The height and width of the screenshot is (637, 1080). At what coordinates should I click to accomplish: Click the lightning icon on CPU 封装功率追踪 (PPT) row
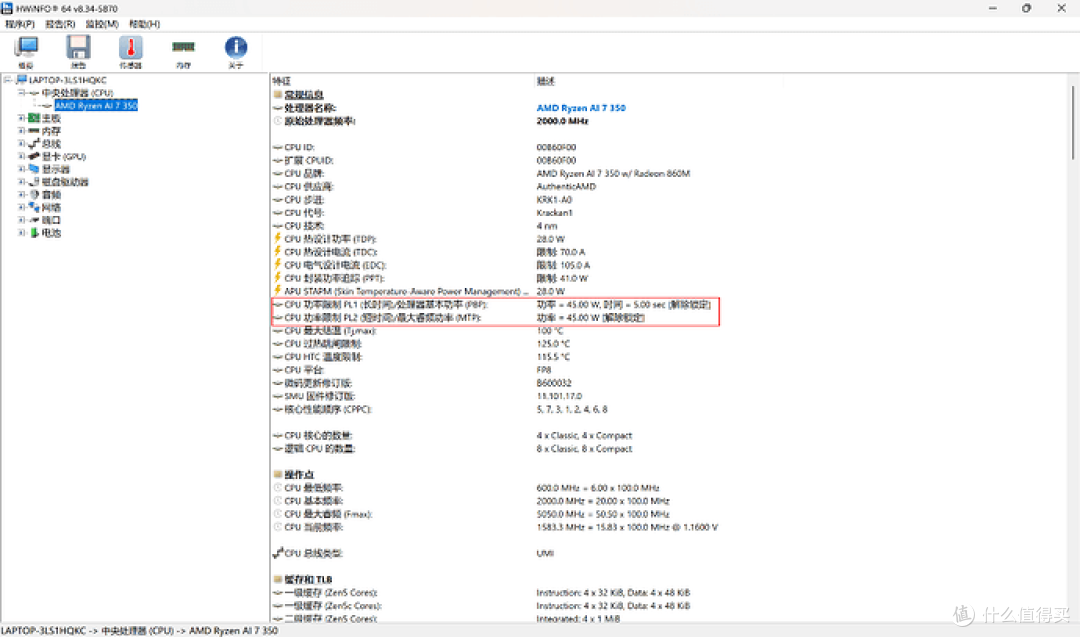pos(278,278)
